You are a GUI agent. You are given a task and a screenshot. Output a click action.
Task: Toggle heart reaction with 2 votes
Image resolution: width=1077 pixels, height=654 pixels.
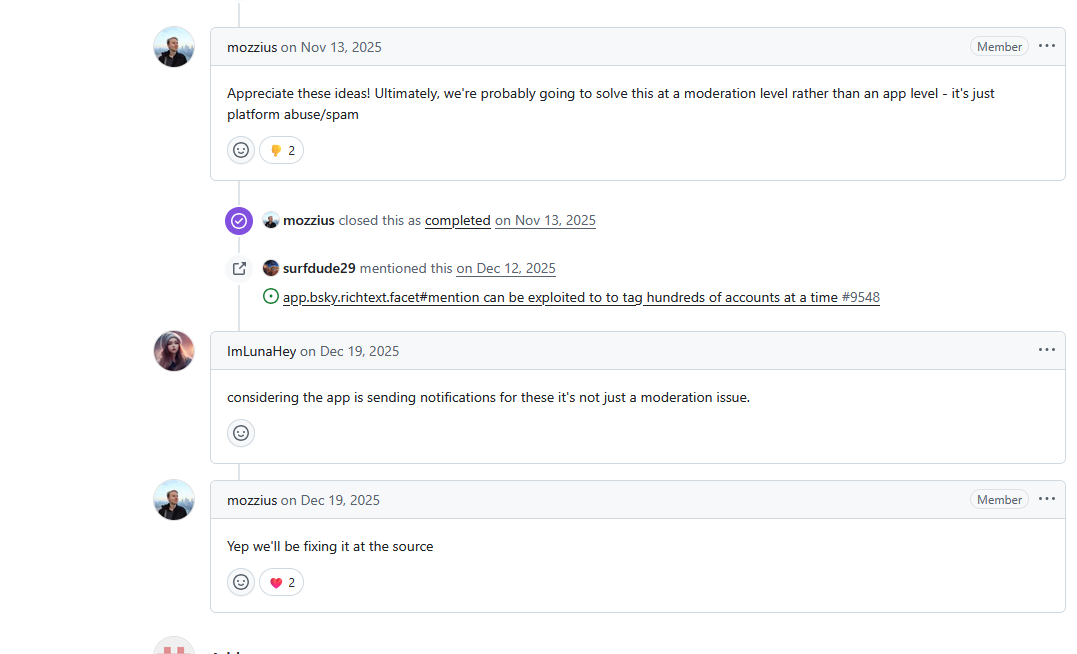pos(281,582)
